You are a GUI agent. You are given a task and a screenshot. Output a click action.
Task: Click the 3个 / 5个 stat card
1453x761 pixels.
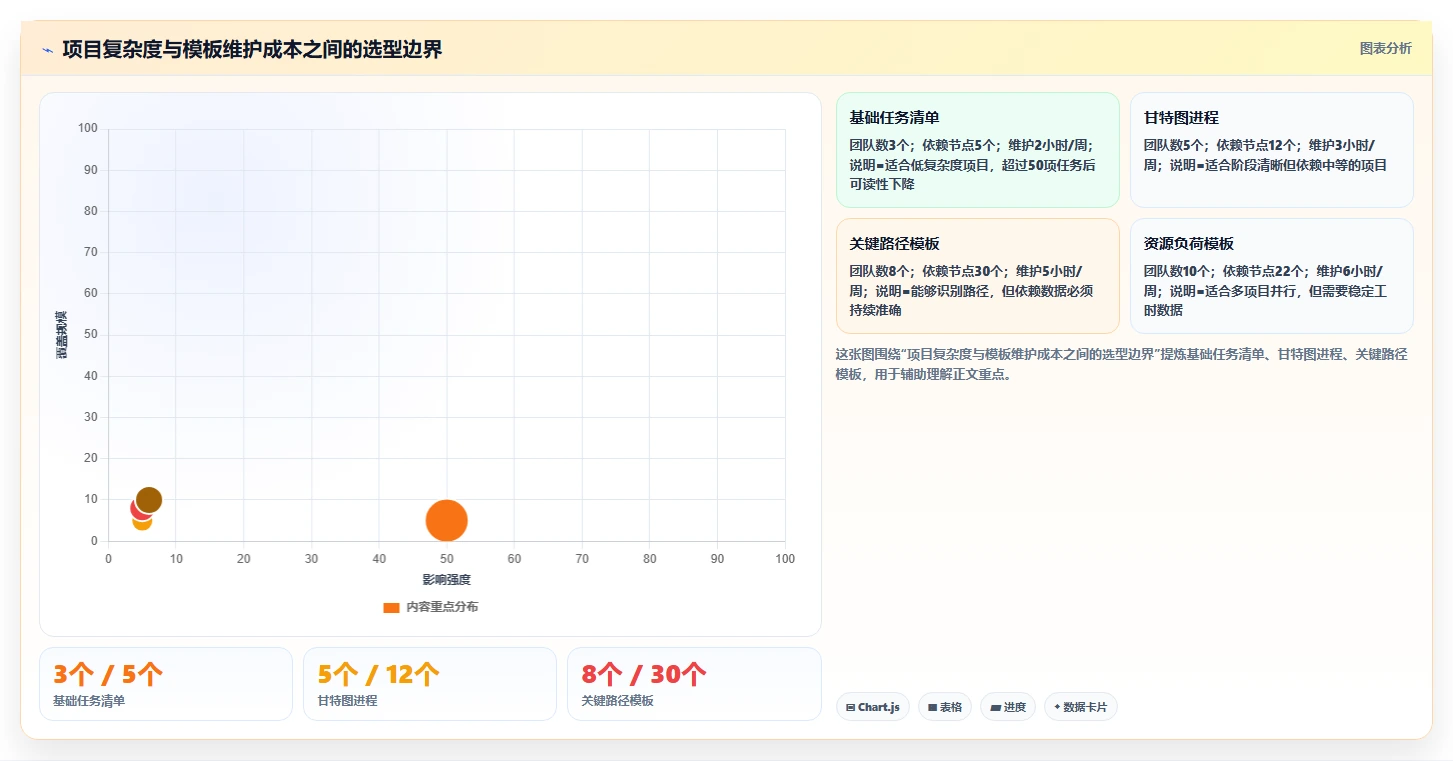(166, 684)
